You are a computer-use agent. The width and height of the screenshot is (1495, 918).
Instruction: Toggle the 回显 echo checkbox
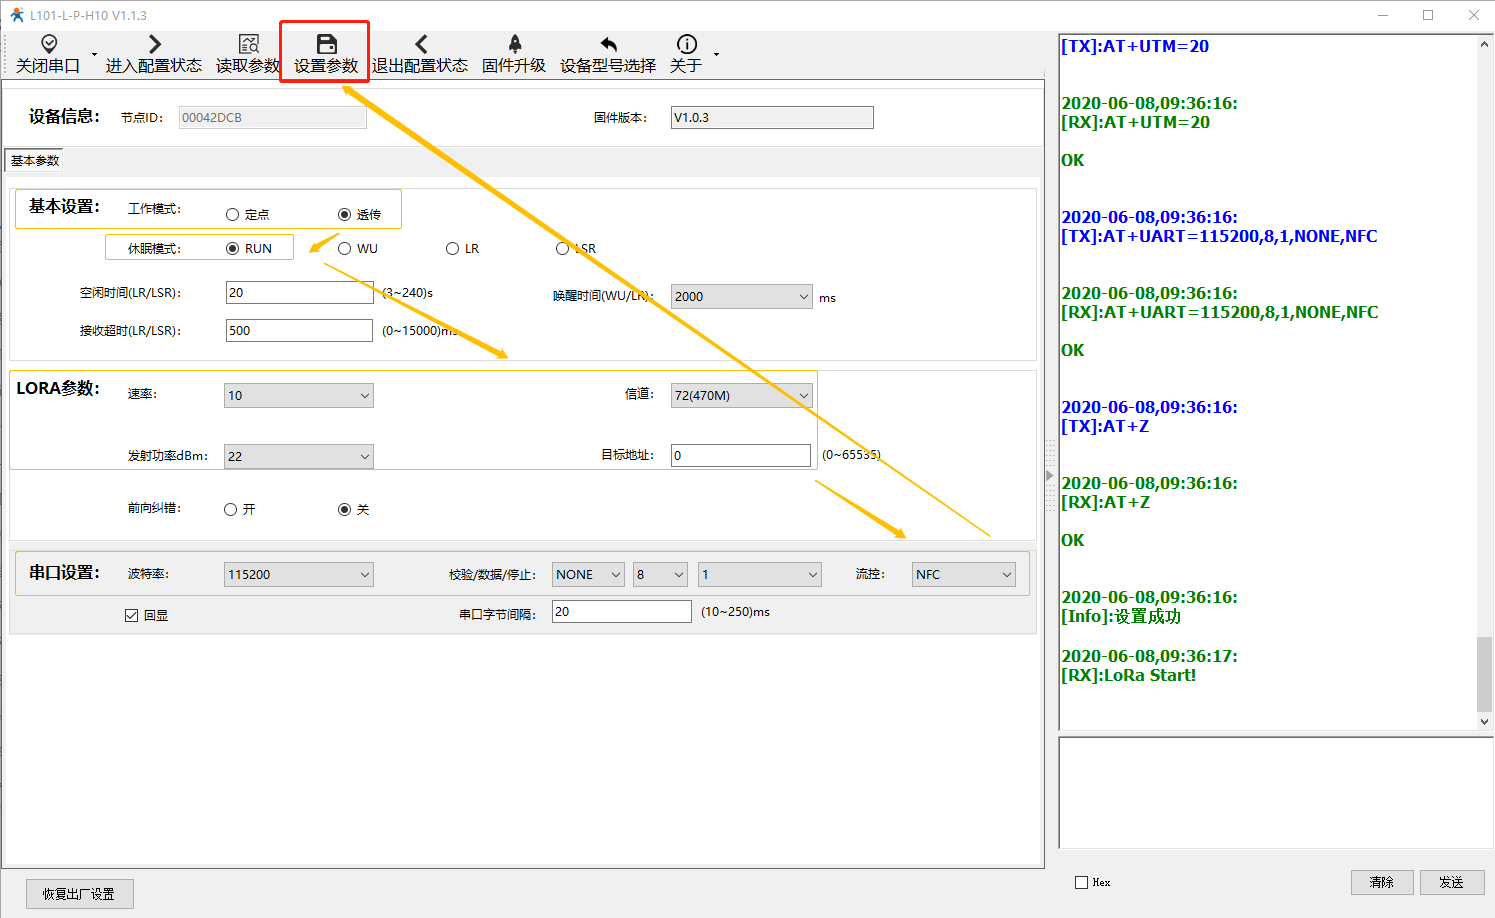pyautogui.click(x=132, y=616)
